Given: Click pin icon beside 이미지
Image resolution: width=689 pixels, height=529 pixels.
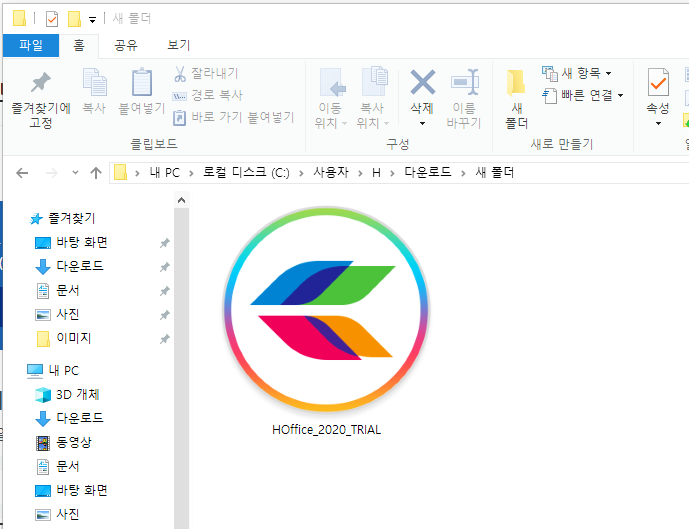Looking at the screenshot, I should [164, 339].
